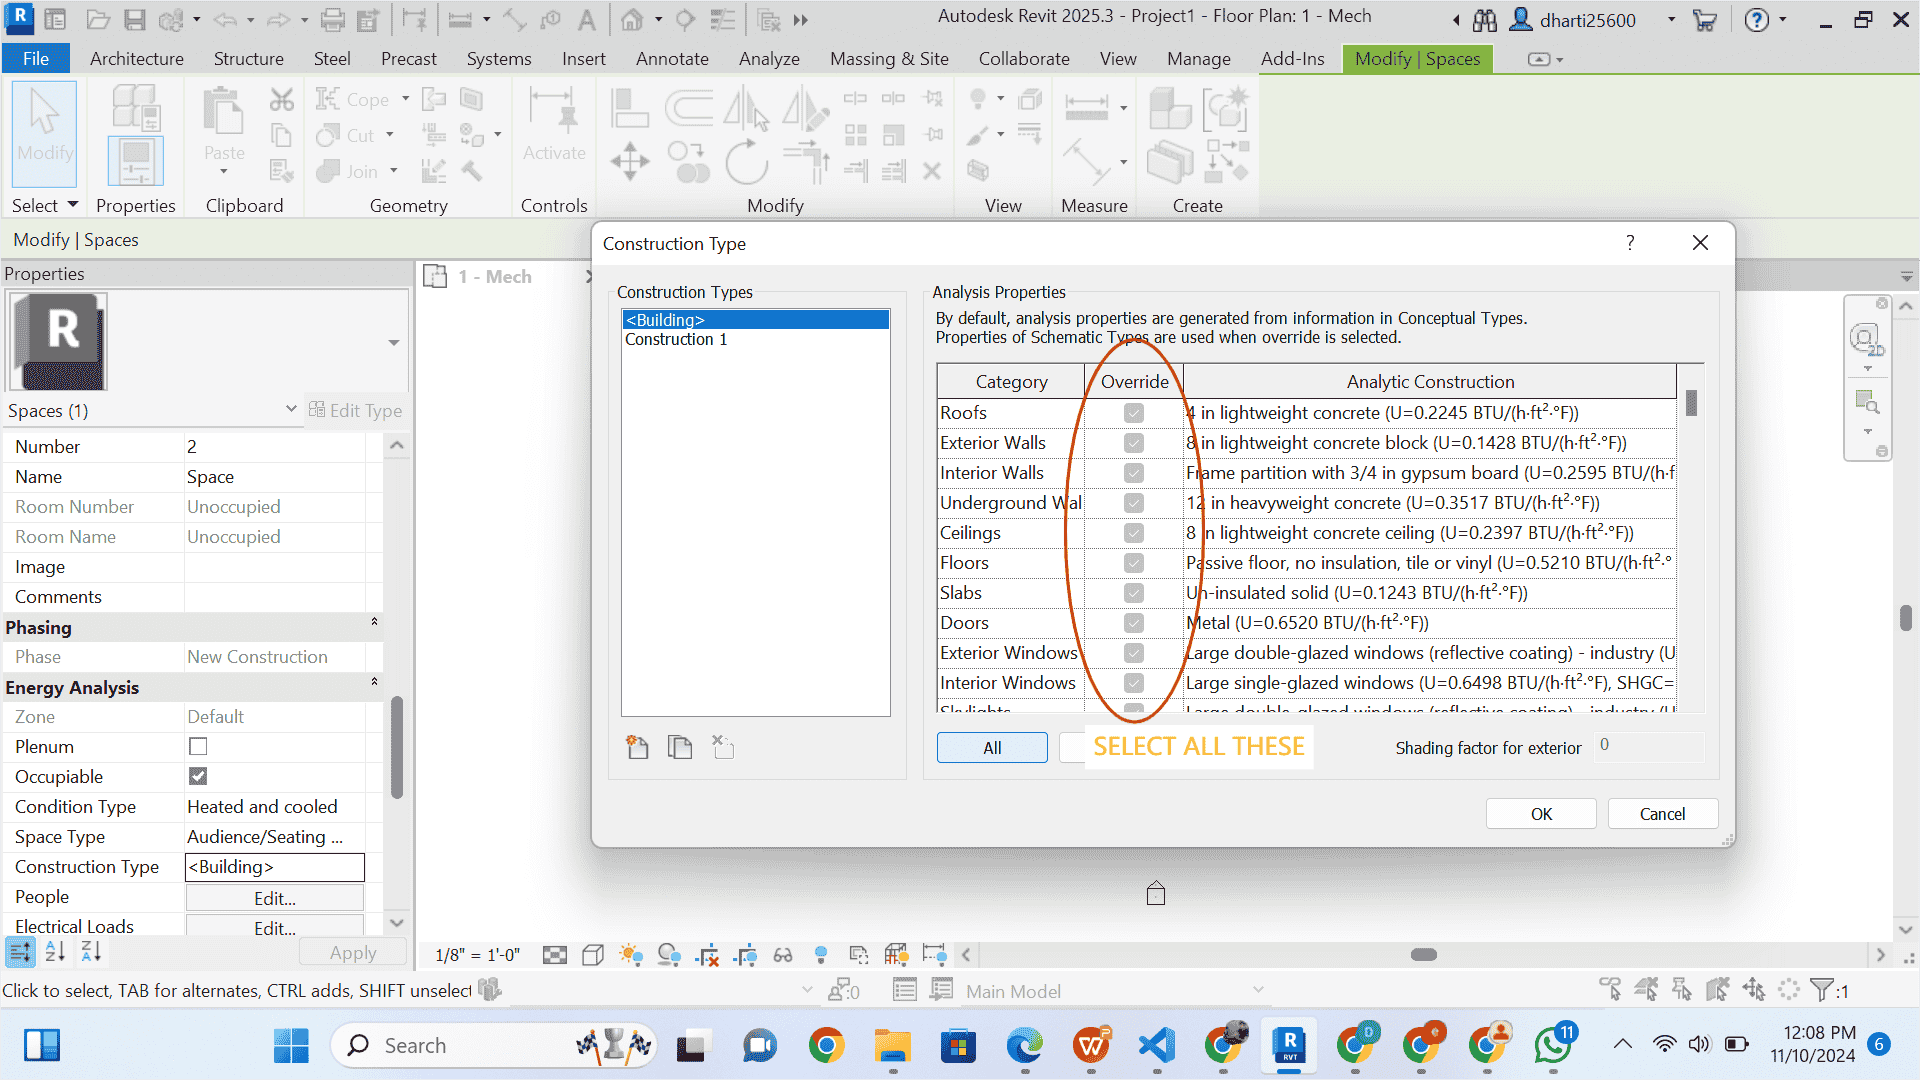Click OK in Construction Type dialog

pyautogui.click(x=1540, y=814)
